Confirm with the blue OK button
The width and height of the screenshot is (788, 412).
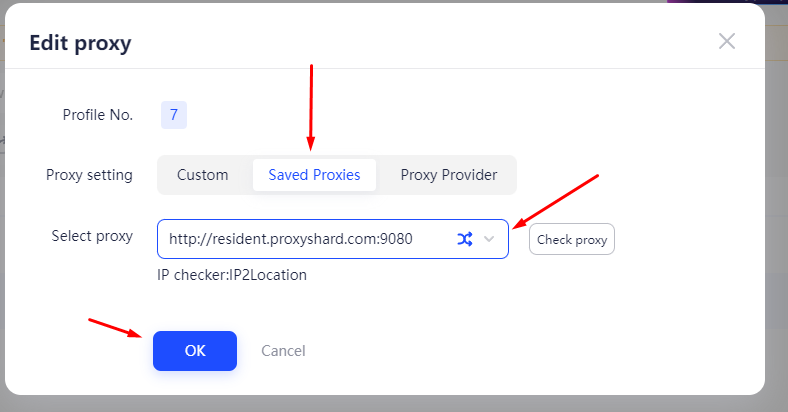(x=195, y=351)
